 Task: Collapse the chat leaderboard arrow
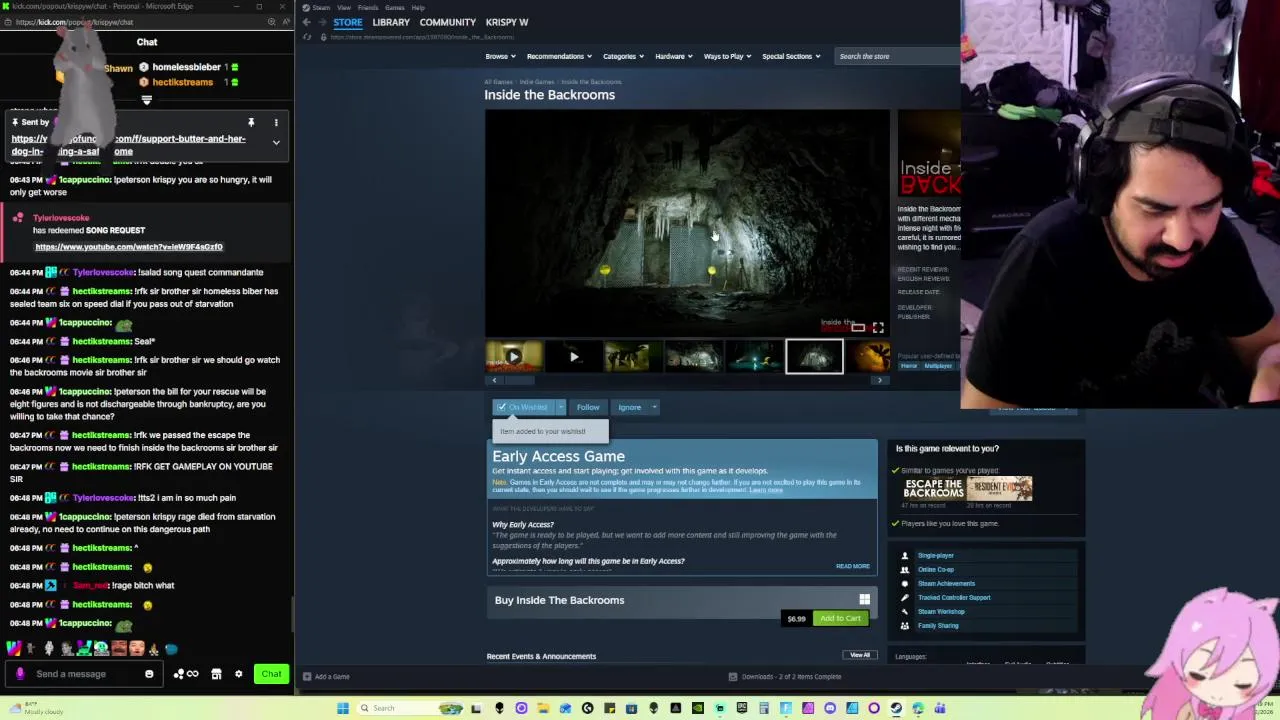(x=147, y=100)
